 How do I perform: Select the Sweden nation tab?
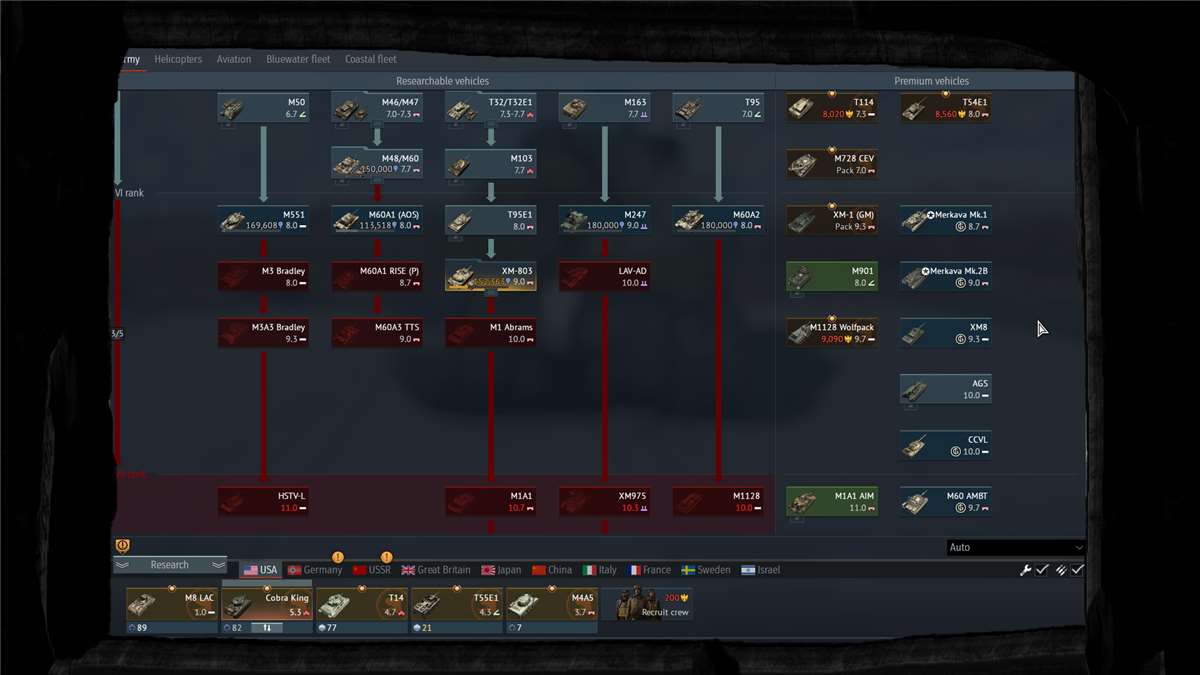tap(706, 570)
